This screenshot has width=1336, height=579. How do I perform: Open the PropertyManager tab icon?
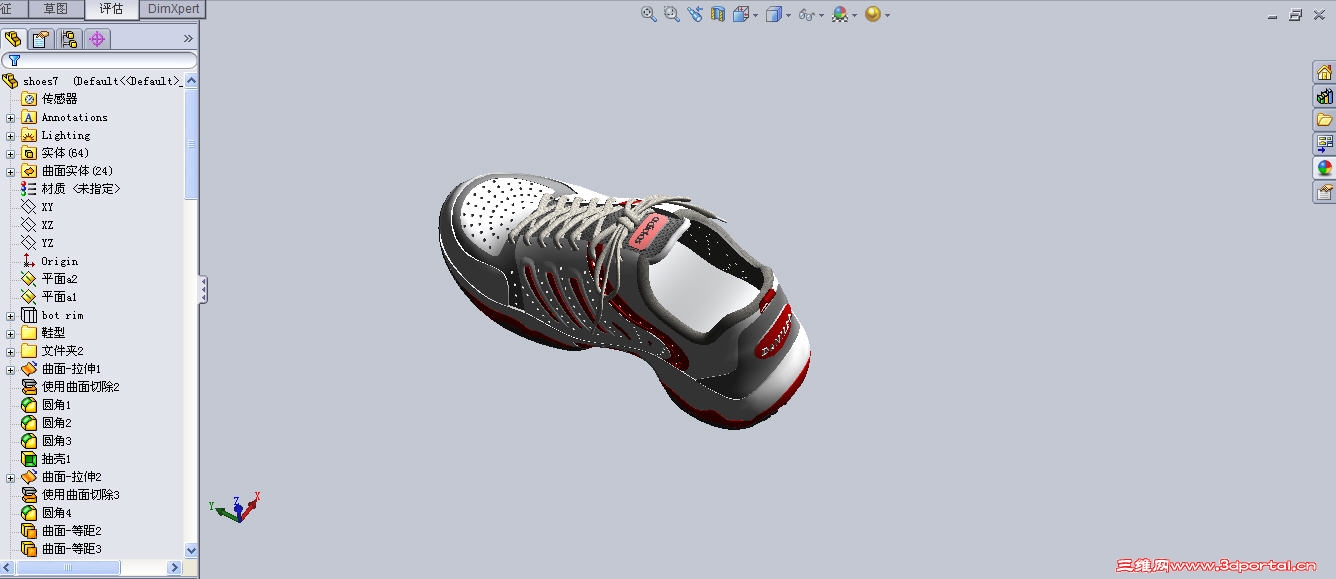41,39
